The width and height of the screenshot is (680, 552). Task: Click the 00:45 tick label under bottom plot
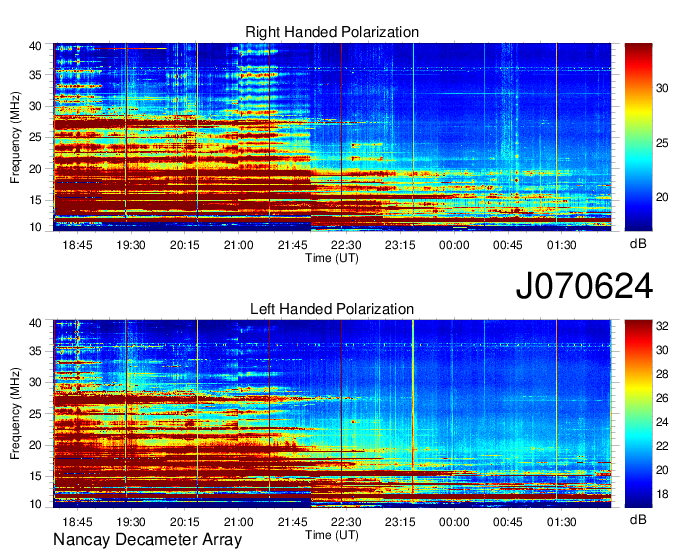click(x=507, y=522)
